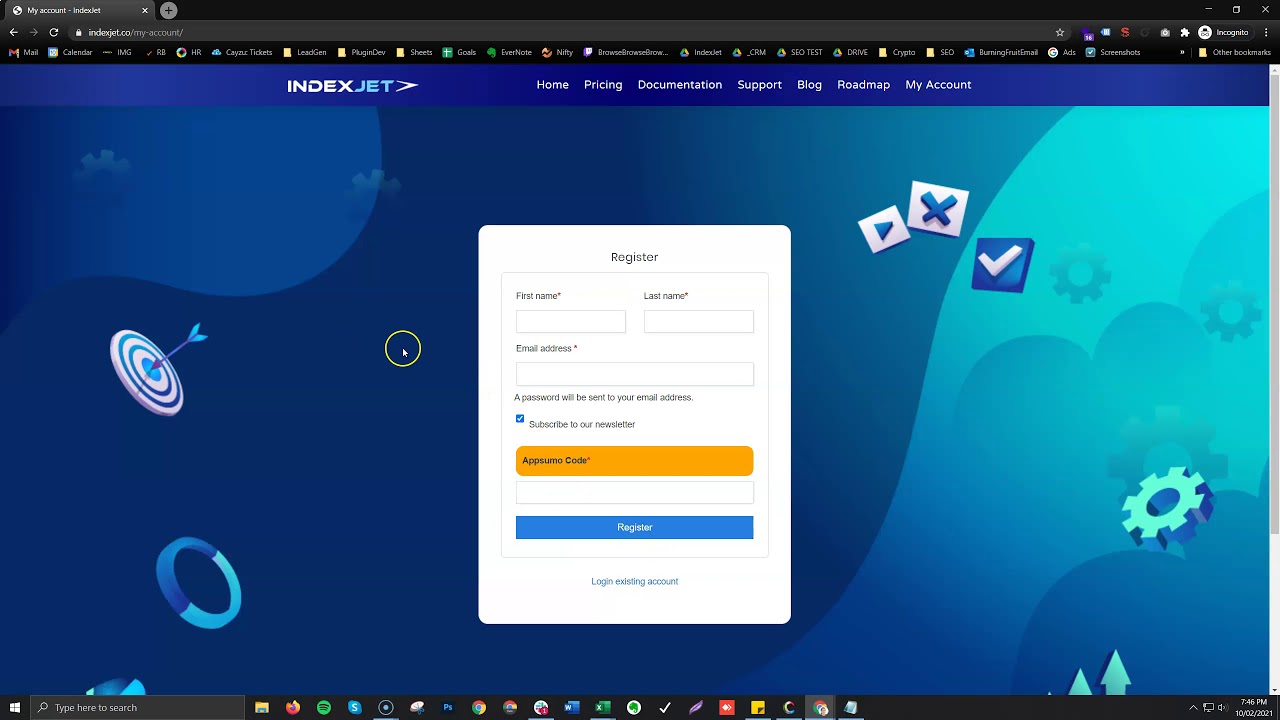Follow the Login existing account link
Screen dimensions: 1280x720
tap(635, 581)
